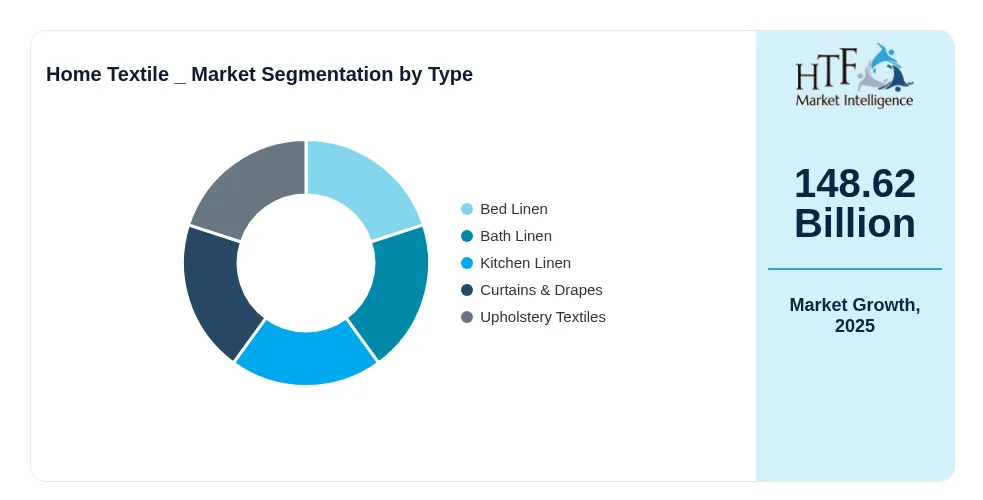The width and height of the screenshot is (983, 500).
Task: Toggle the Upholstery Textiles legend label
Action: pyautogui.click(x=543, y=317)
